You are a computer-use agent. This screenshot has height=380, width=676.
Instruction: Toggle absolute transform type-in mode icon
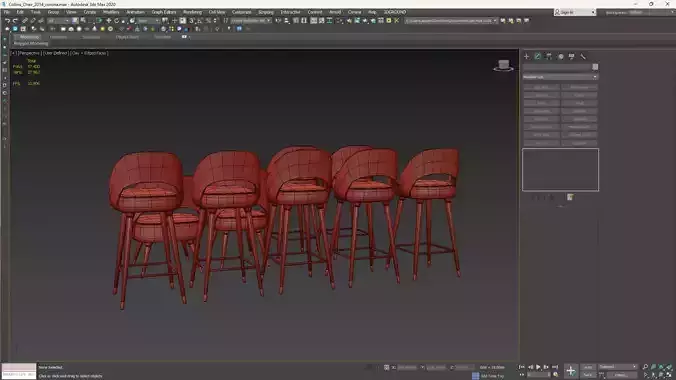386,367
